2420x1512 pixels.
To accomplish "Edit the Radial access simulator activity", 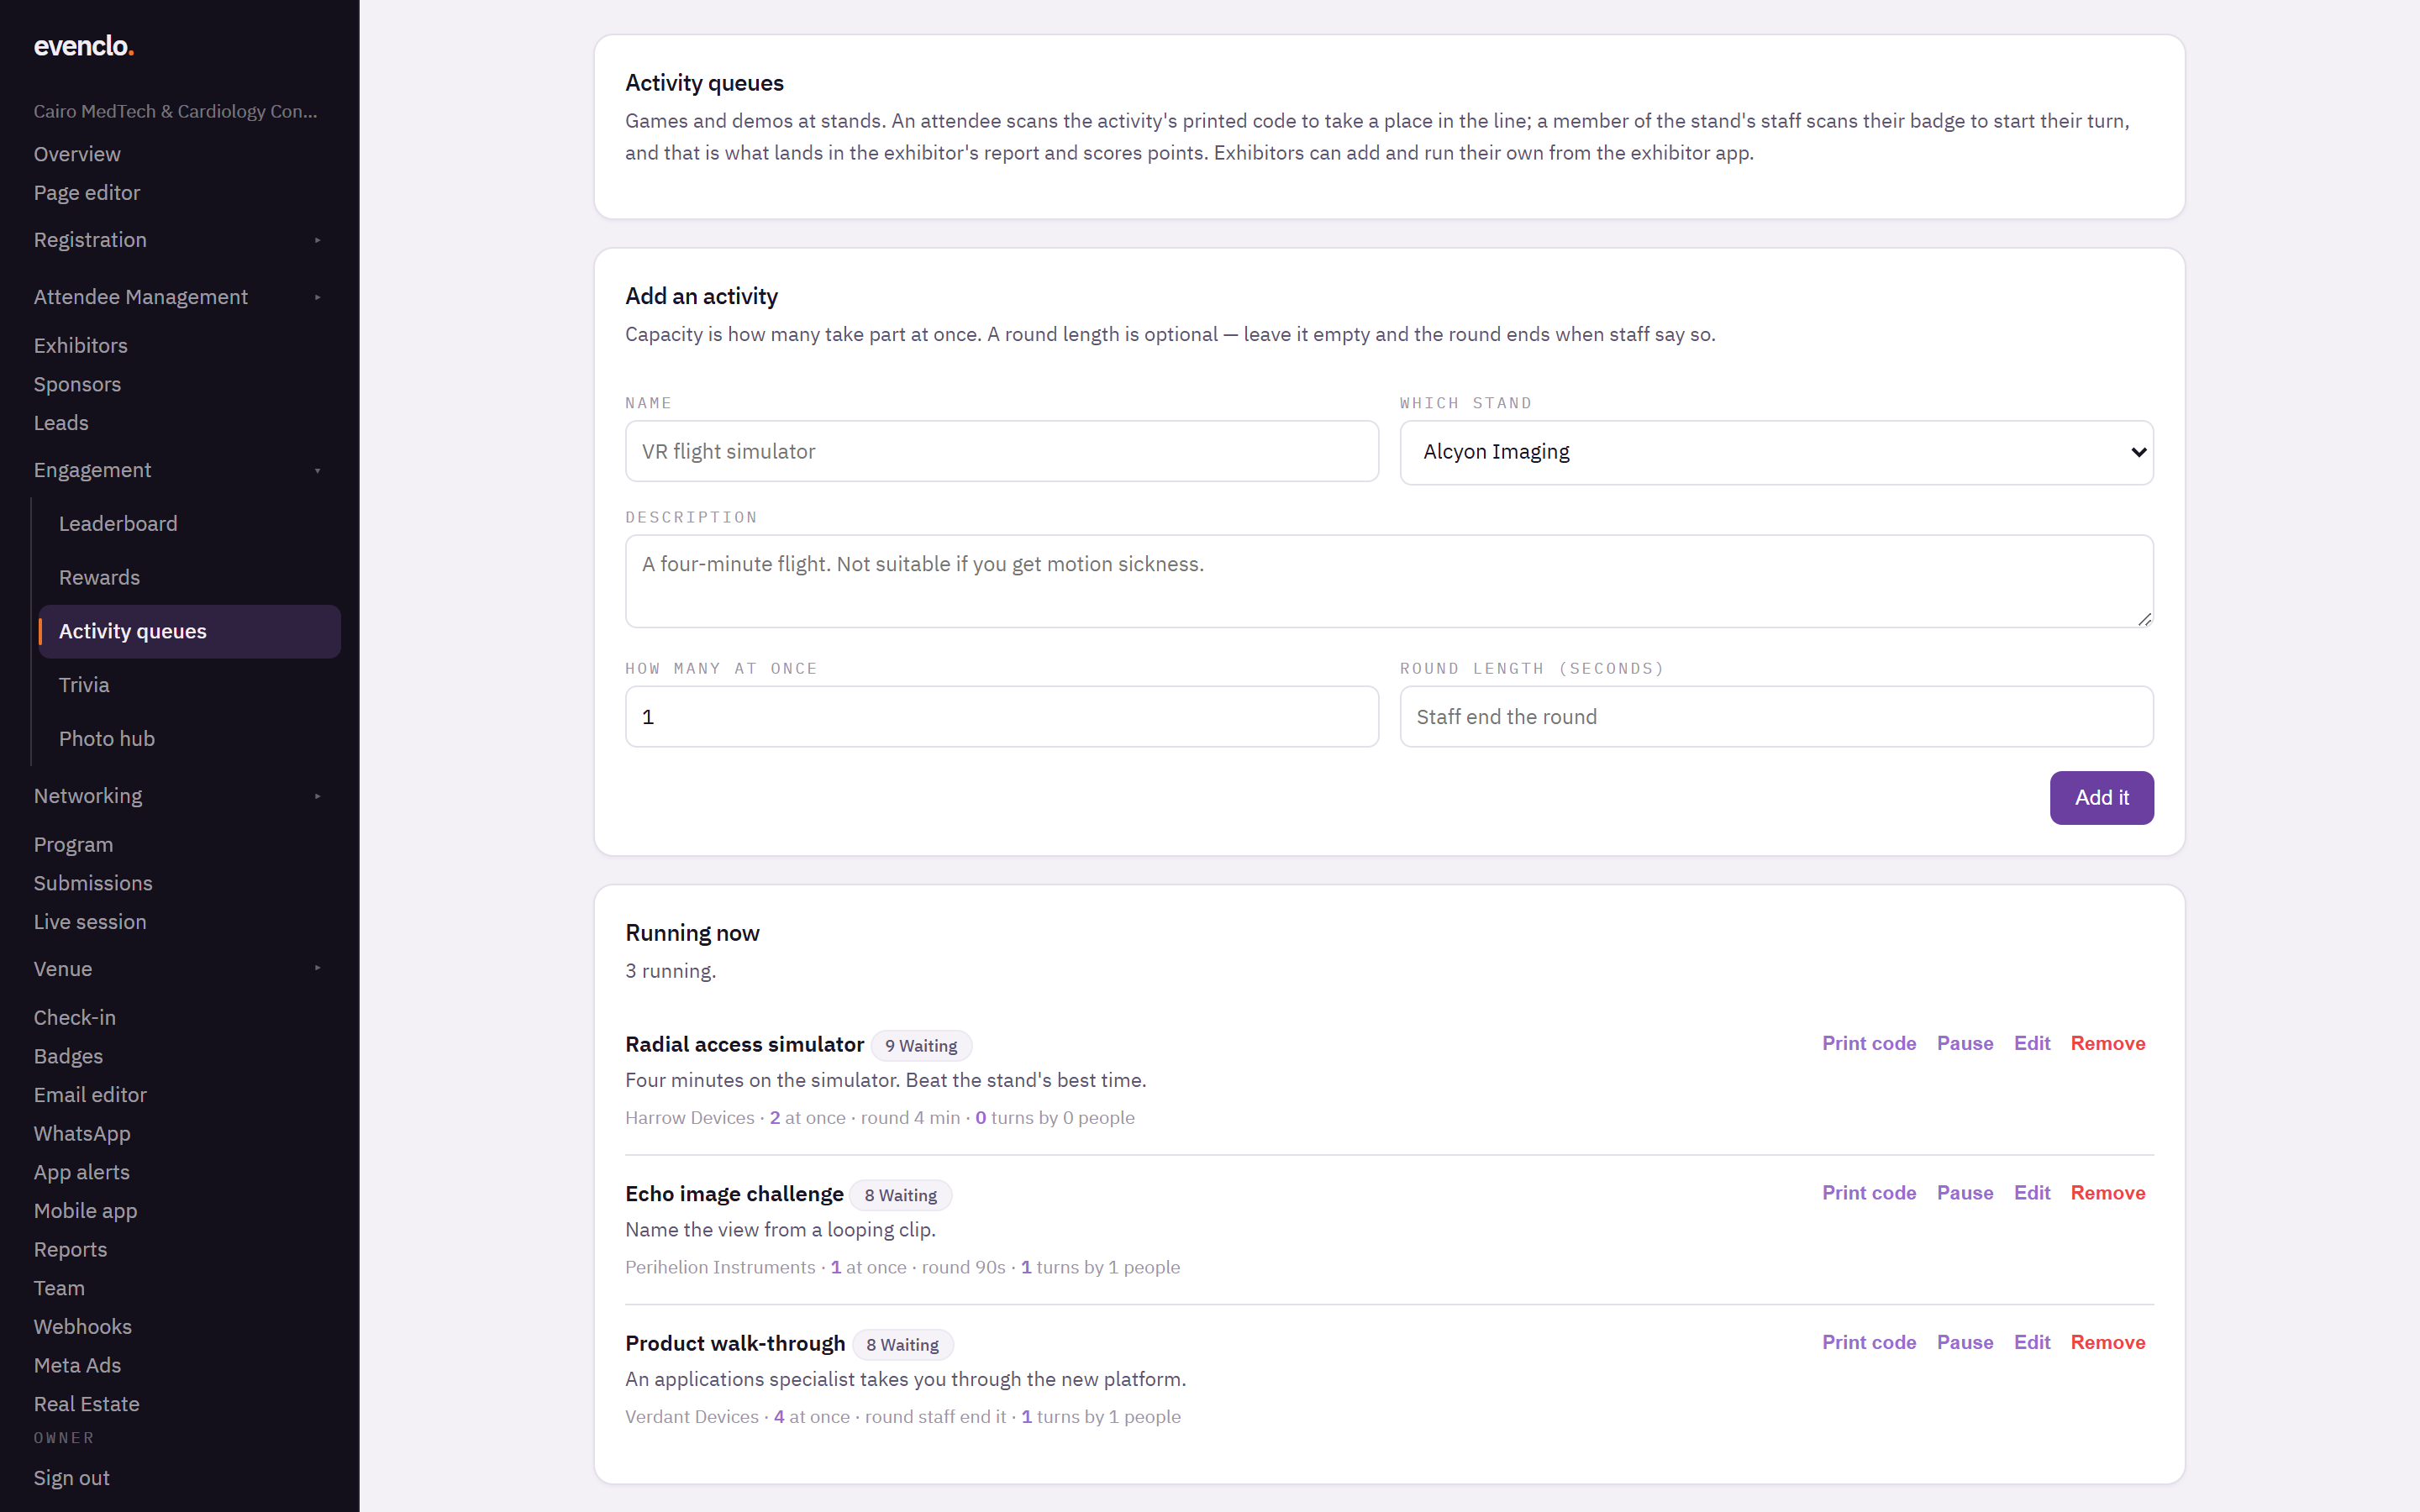I will point(2032,1043).
